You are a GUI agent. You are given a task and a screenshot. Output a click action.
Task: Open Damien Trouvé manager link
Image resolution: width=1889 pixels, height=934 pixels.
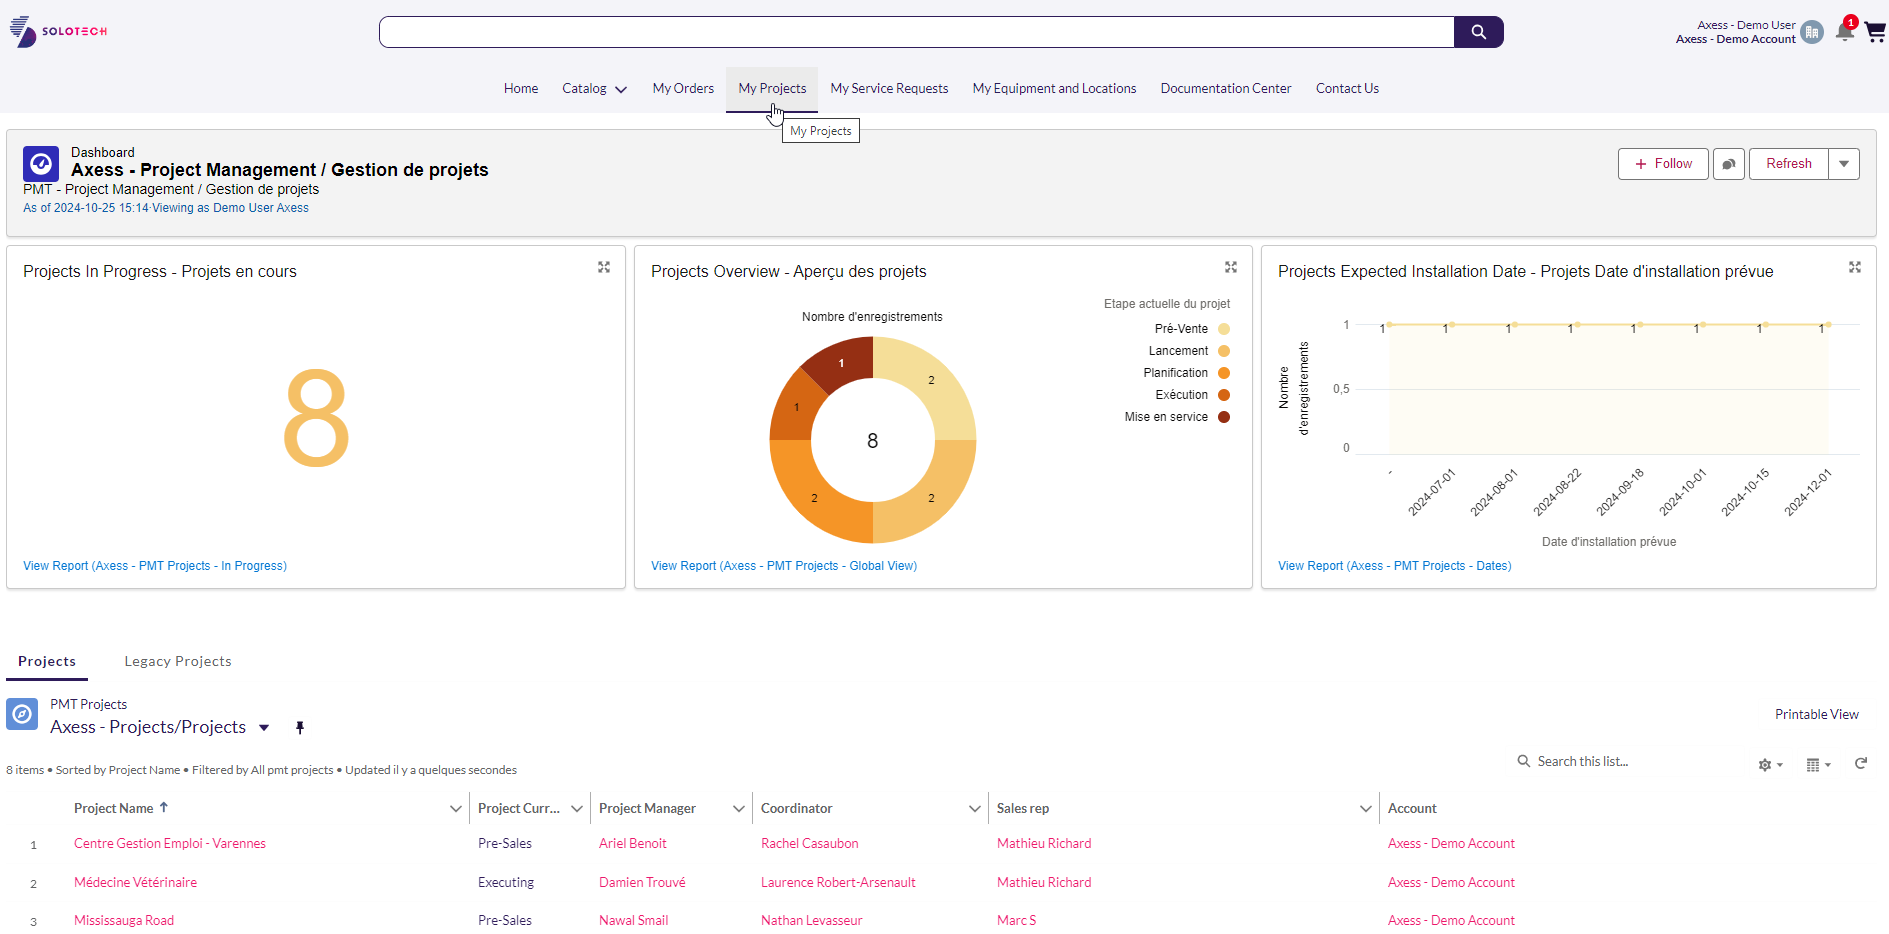coord(642,883)
